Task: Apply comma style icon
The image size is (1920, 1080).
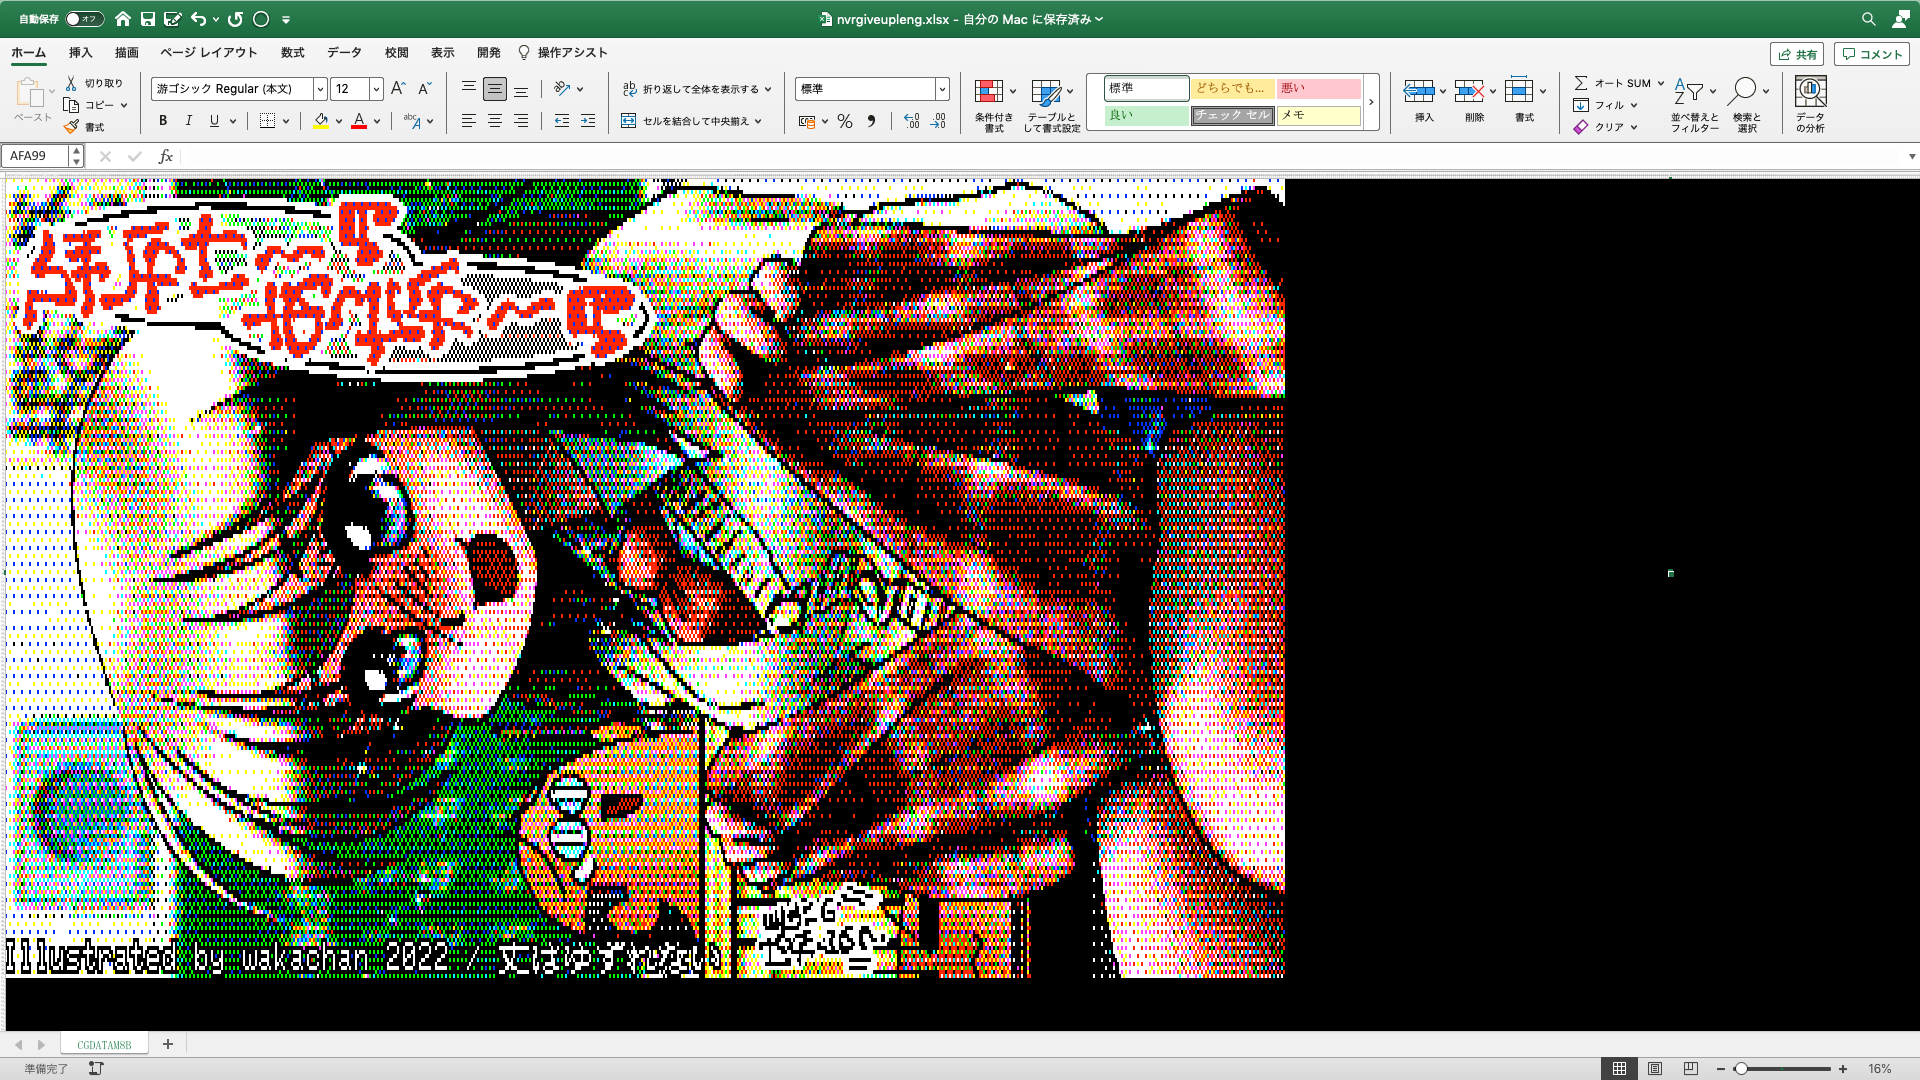Action: click(x=871, y=121)
